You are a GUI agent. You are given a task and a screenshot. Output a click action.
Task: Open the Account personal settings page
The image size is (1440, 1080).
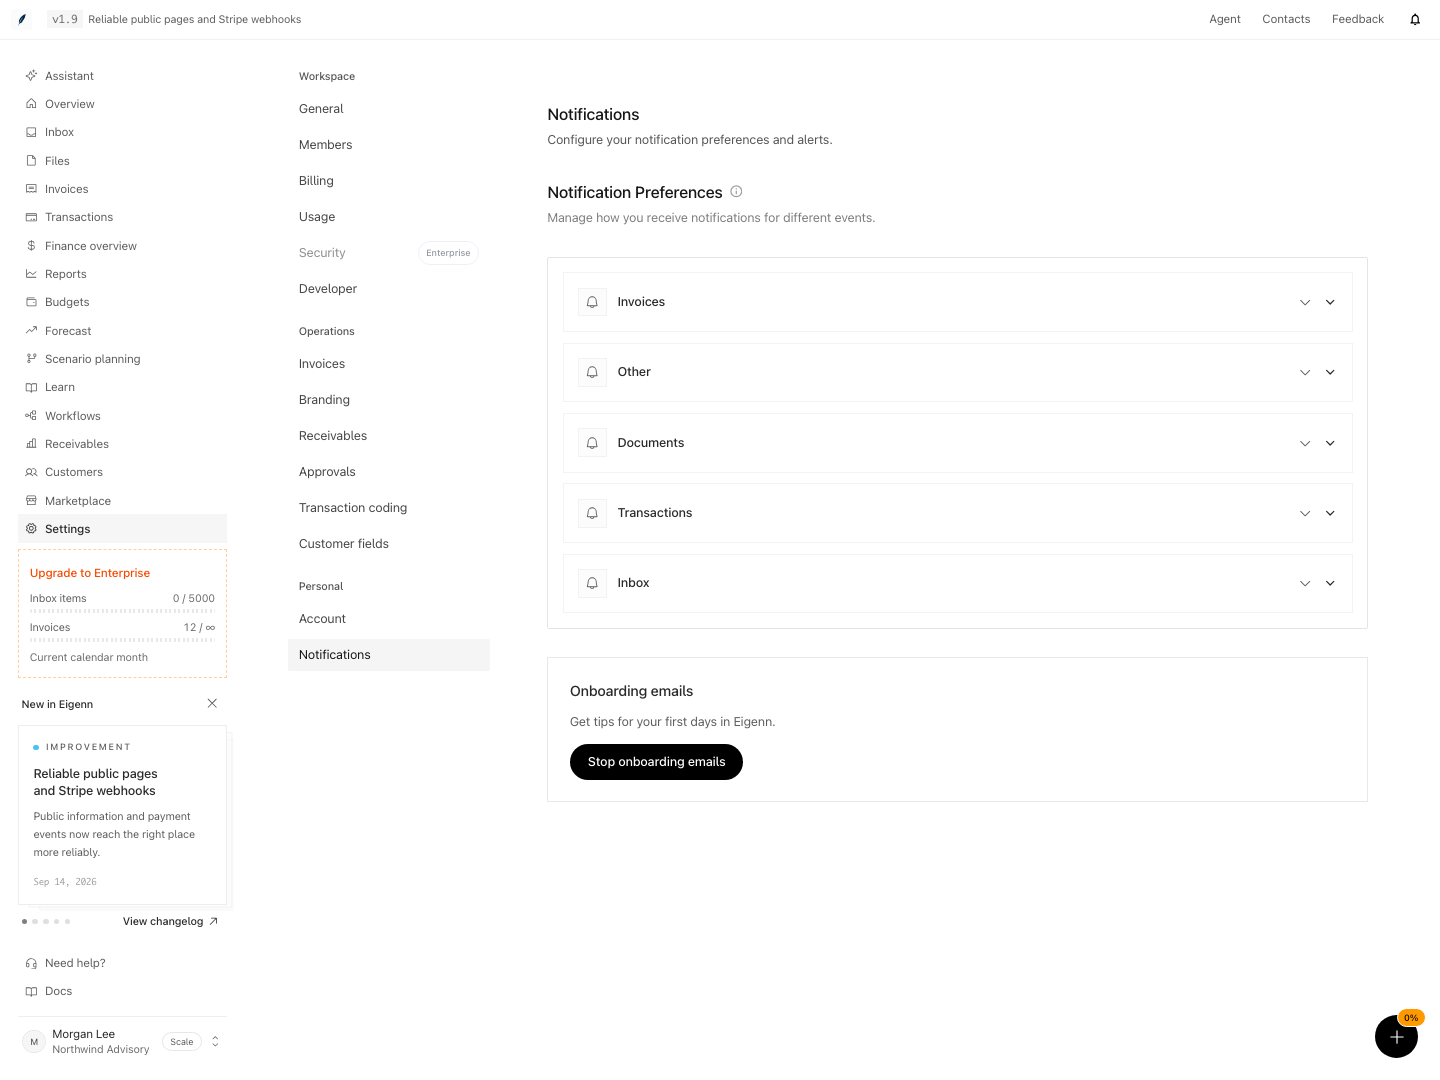(389, 619)
